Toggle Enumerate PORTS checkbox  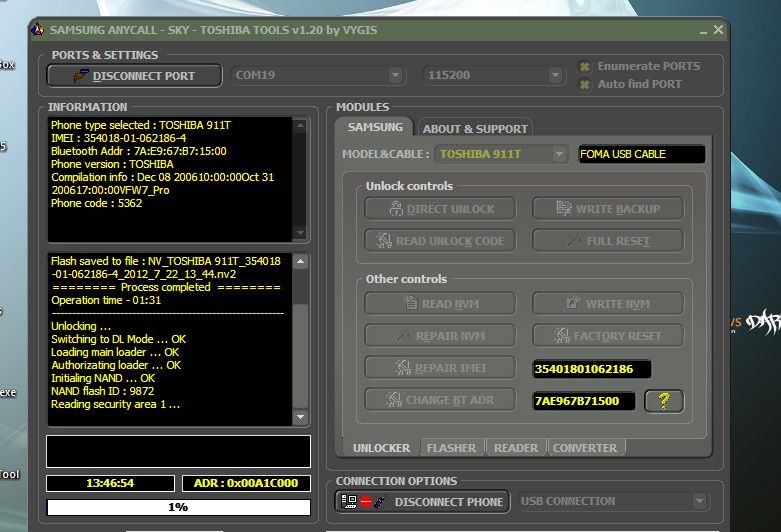point(585,66)
